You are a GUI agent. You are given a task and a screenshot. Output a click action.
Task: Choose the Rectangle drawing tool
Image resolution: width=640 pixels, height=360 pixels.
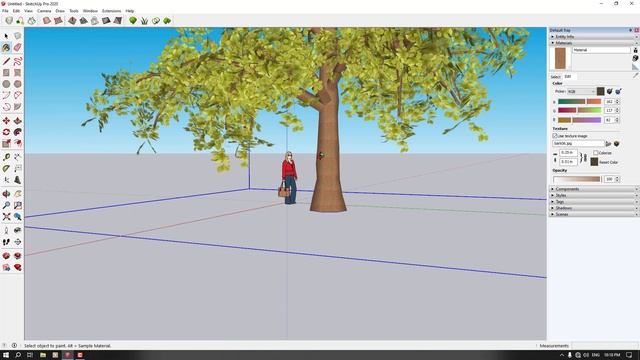[6, 73]
